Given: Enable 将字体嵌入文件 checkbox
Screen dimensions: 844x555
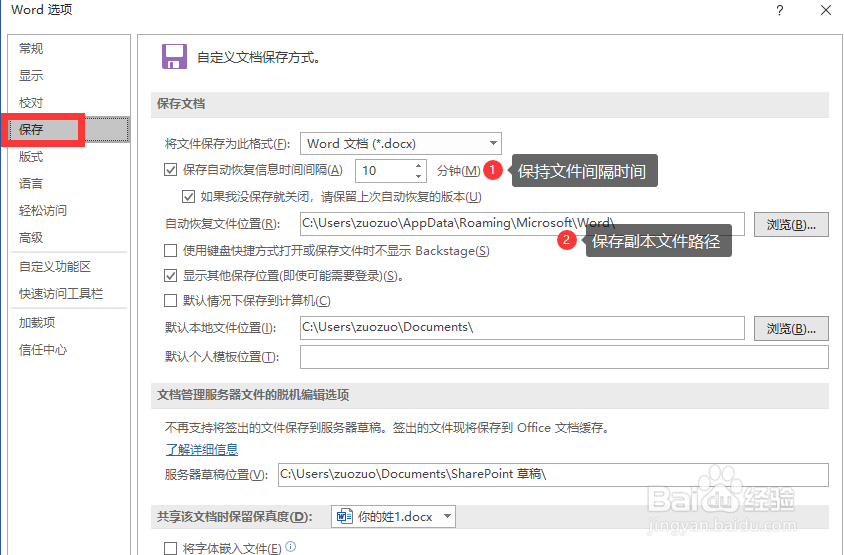Looking at the screenshot, I should pyautogui.click(x=171, y=548).
